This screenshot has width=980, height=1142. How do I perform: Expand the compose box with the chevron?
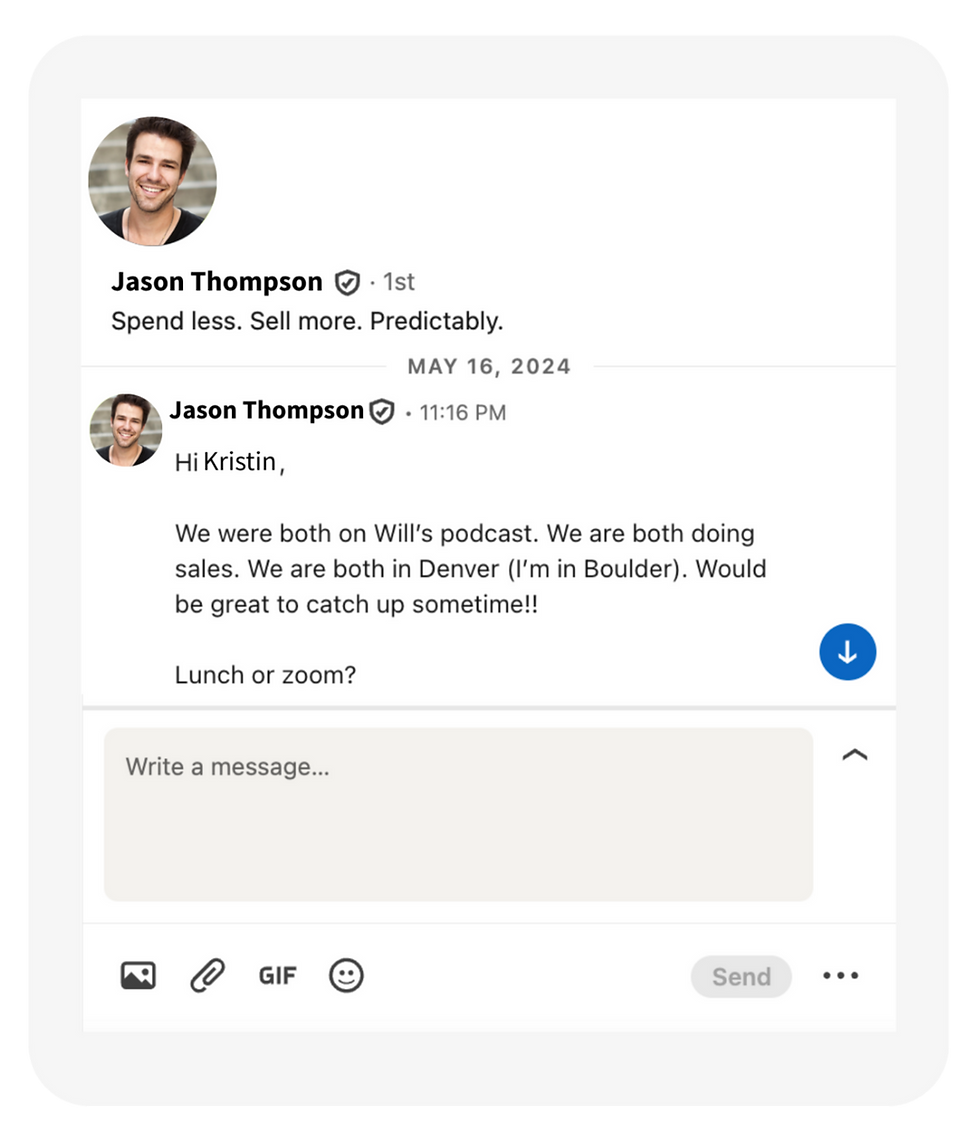pos(854,756)
